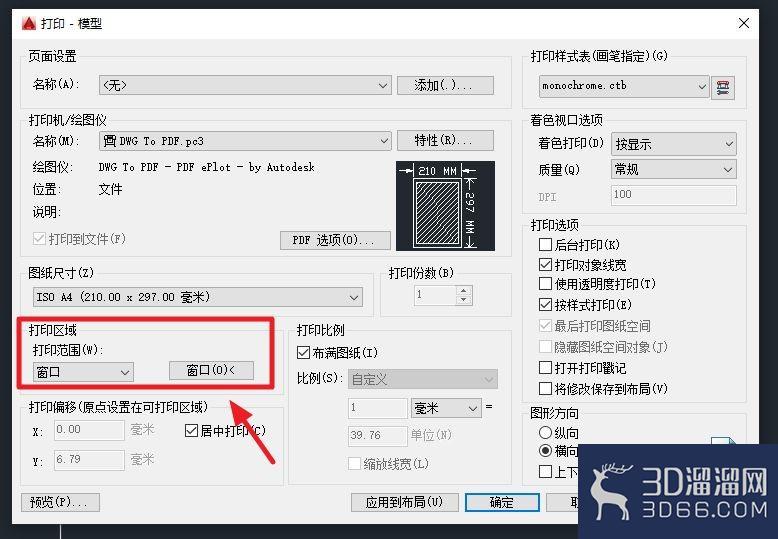Toggle 按样式打印(E) checkbox
This screenshot has height=539, width=778.
(545, 304)
